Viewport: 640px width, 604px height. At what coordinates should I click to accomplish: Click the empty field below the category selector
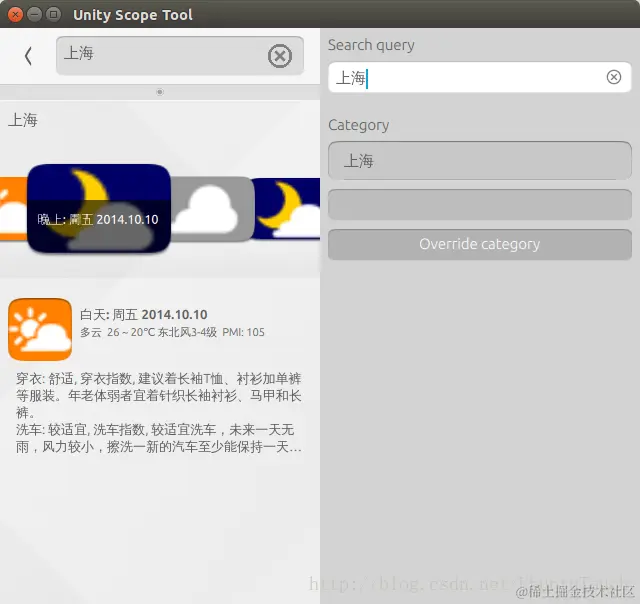480,204
